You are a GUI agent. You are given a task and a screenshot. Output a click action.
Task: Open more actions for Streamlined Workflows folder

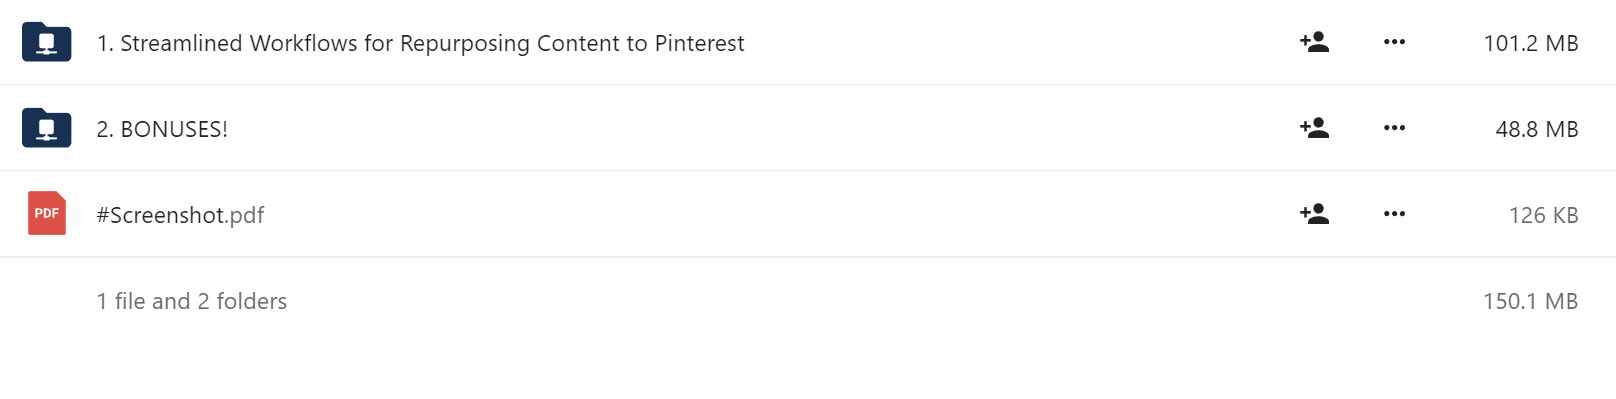(x=1394, y=42)
